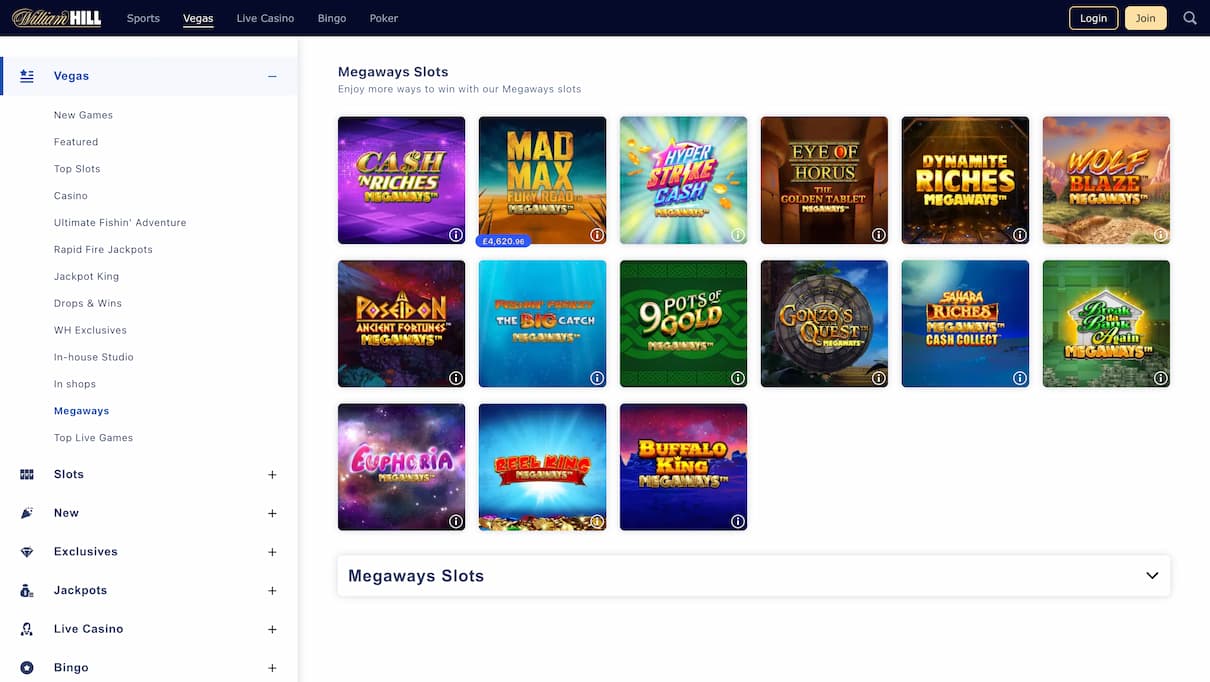1210x682 pixels.
Task: Click the Login button
Action: click(1094, 18)
